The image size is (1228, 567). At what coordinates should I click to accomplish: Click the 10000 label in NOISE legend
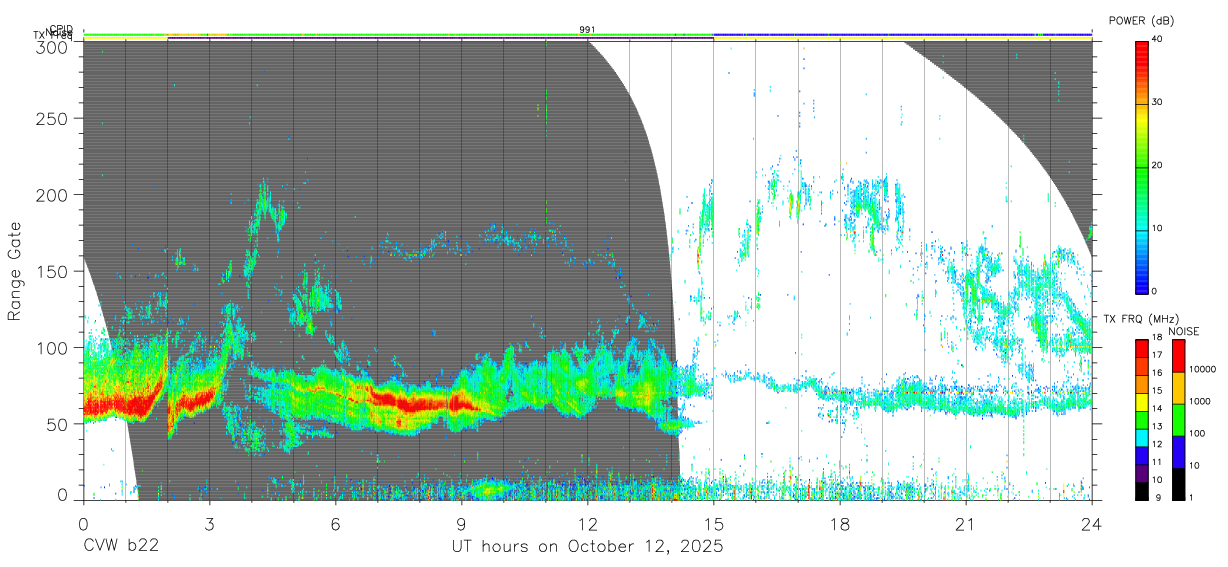coord(1202,369)
